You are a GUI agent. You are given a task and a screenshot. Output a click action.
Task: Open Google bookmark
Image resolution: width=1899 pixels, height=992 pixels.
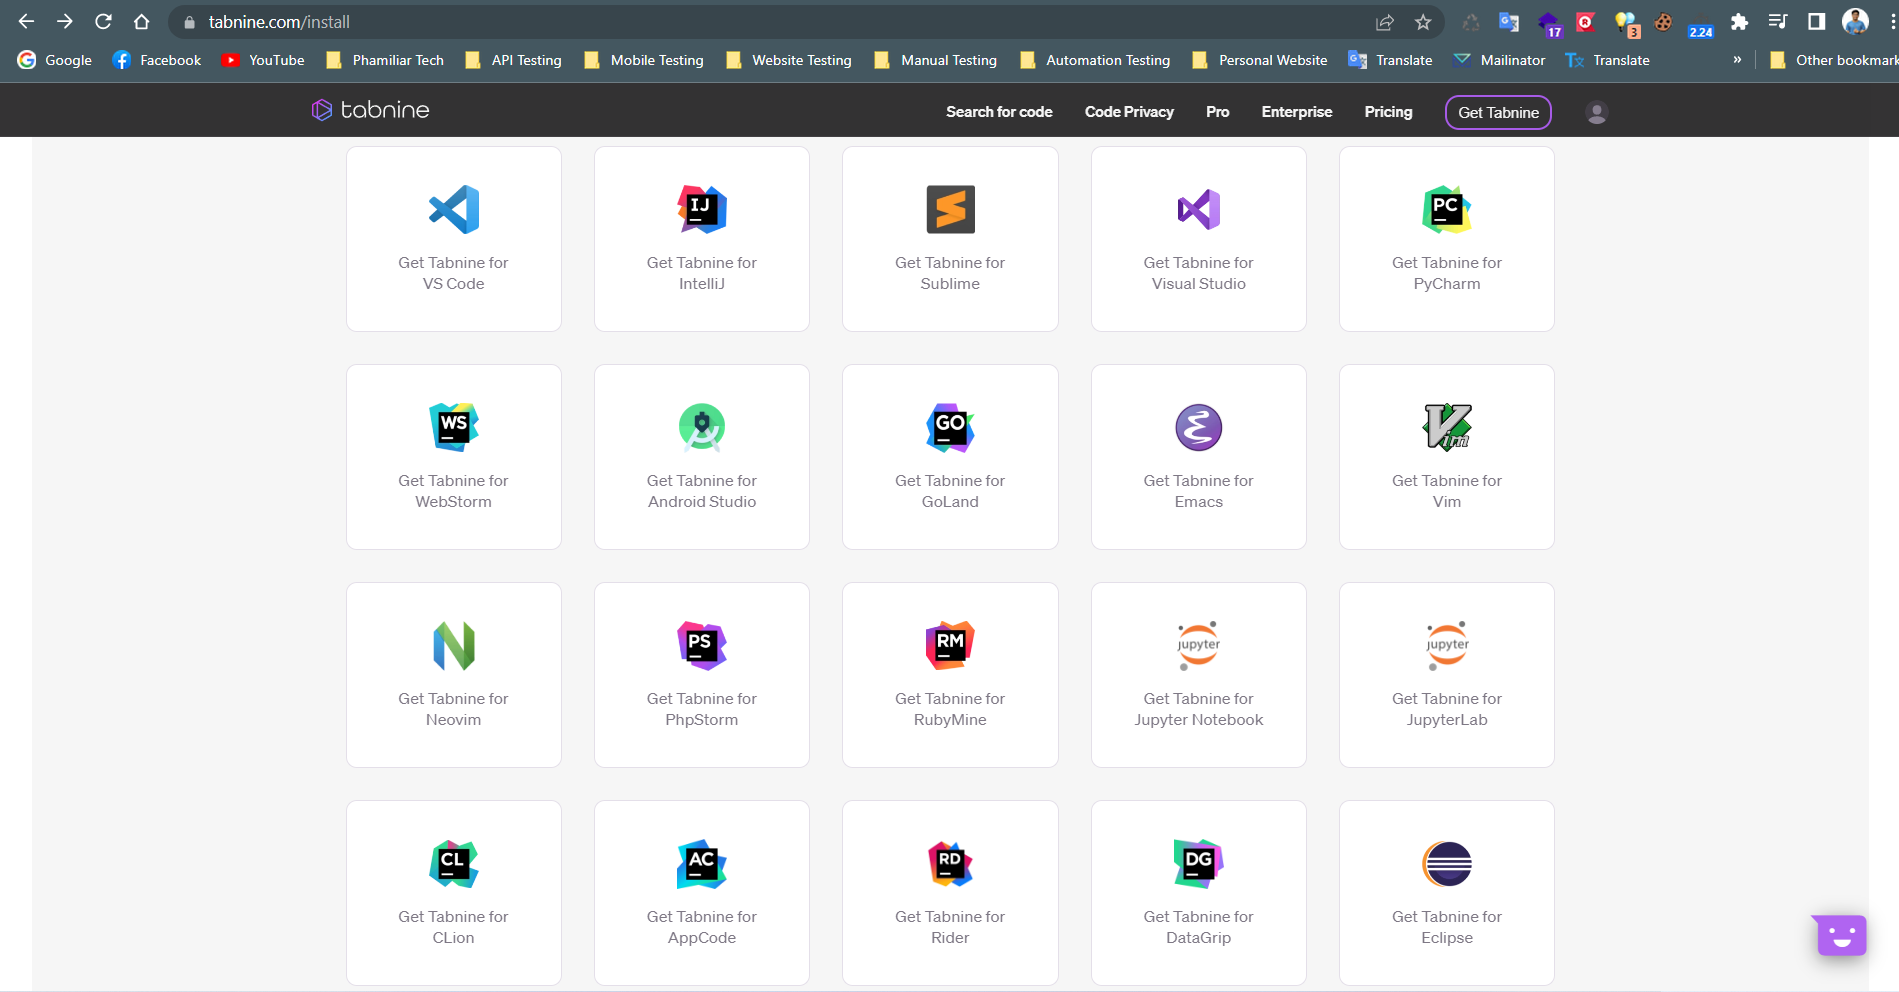(55, 60)
